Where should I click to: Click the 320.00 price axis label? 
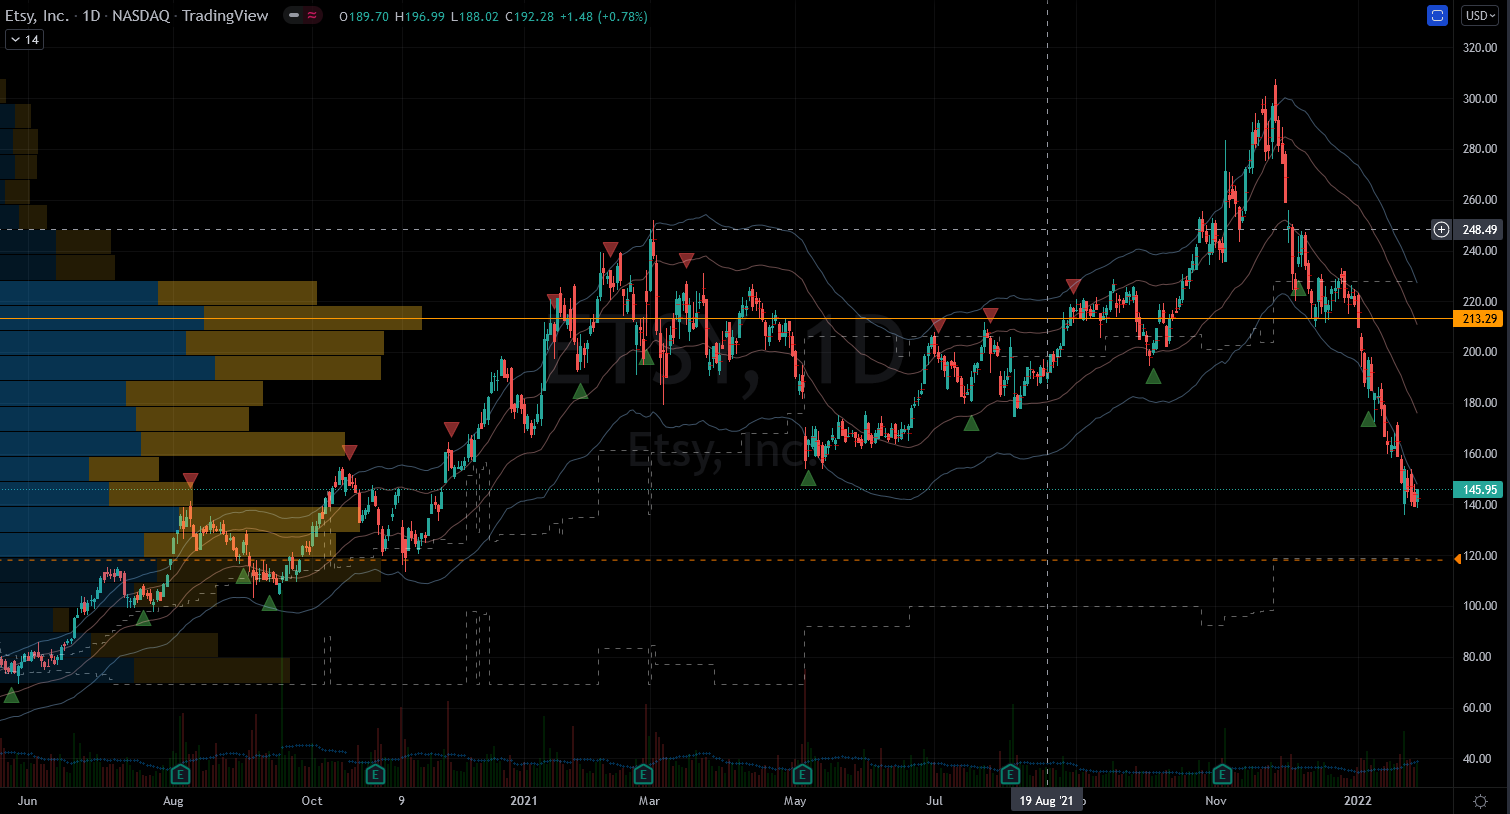(x=1480, y=48)
